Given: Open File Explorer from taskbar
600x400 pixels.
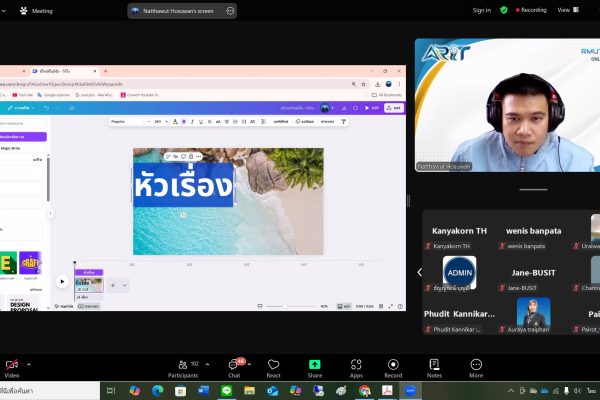Looking at the screenshot, I should click(x=249, y=390).
